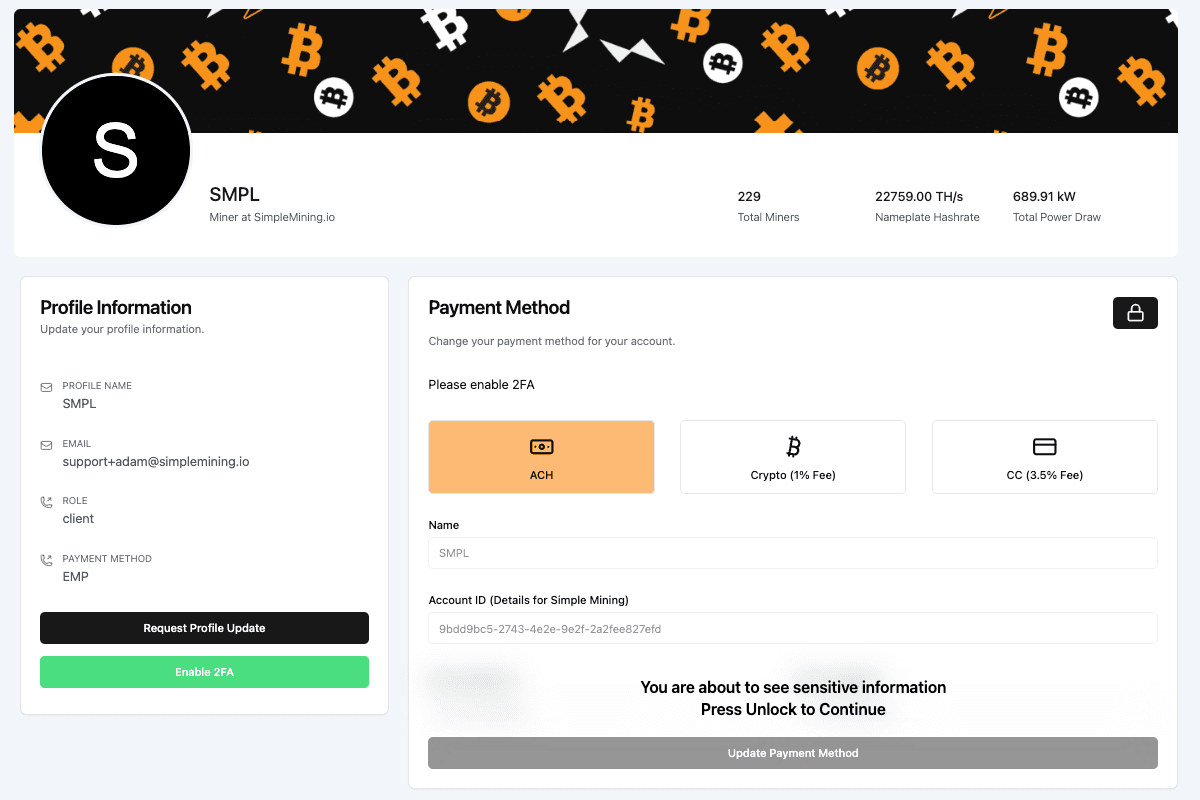Choose the ACH payment option
Viewport: 1200px width, 800px height.
pyautogui.click(x=541, y=457)
